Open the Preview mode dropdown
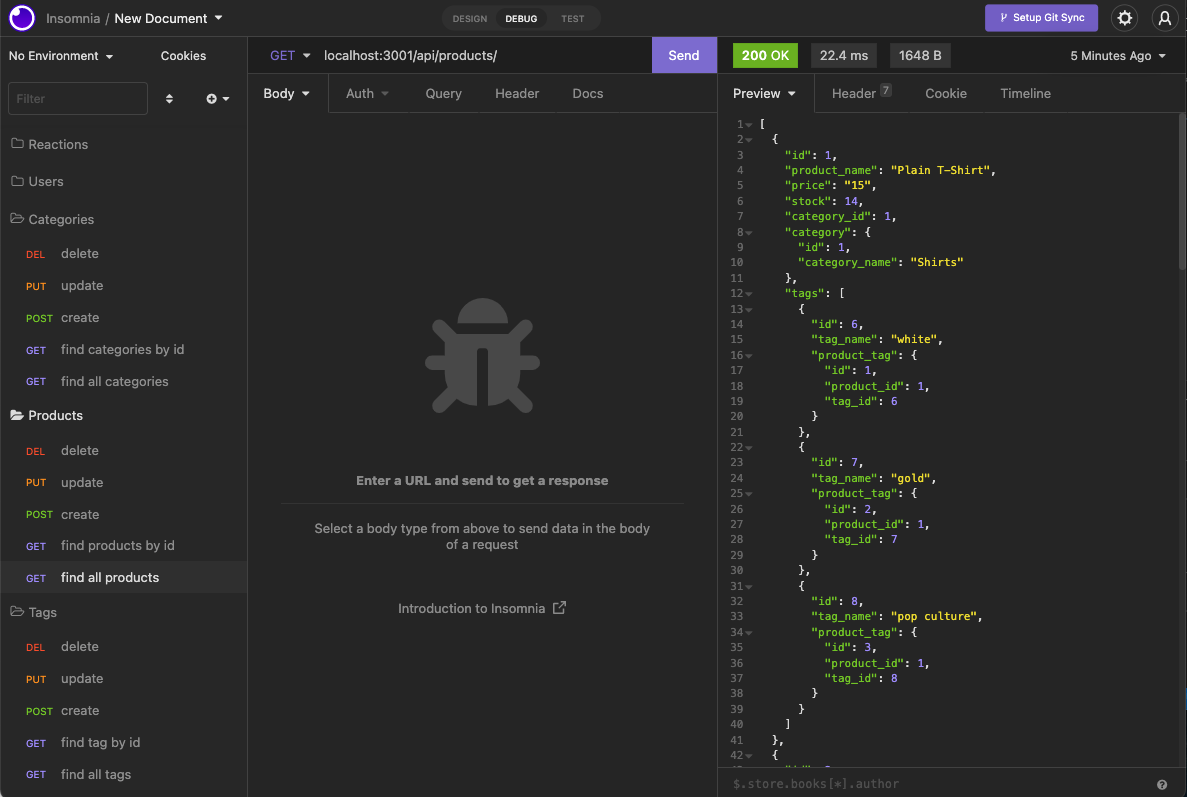 coord(764,93)
